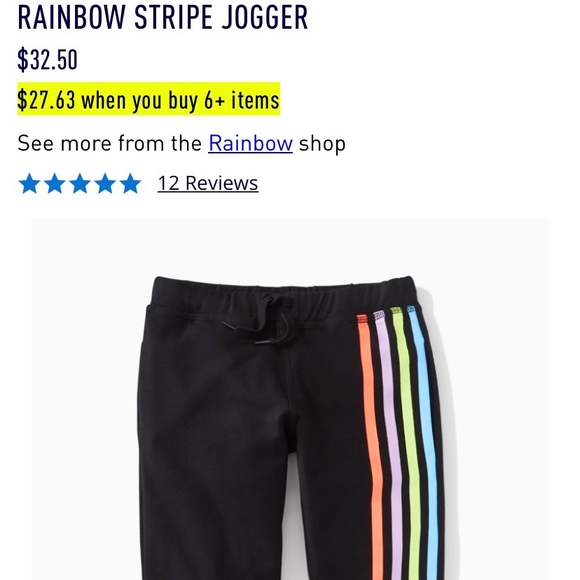Click the yellow $27.63 bulk discount banner
The width and height of the screenshot is (580, 580).
(149, 99)
